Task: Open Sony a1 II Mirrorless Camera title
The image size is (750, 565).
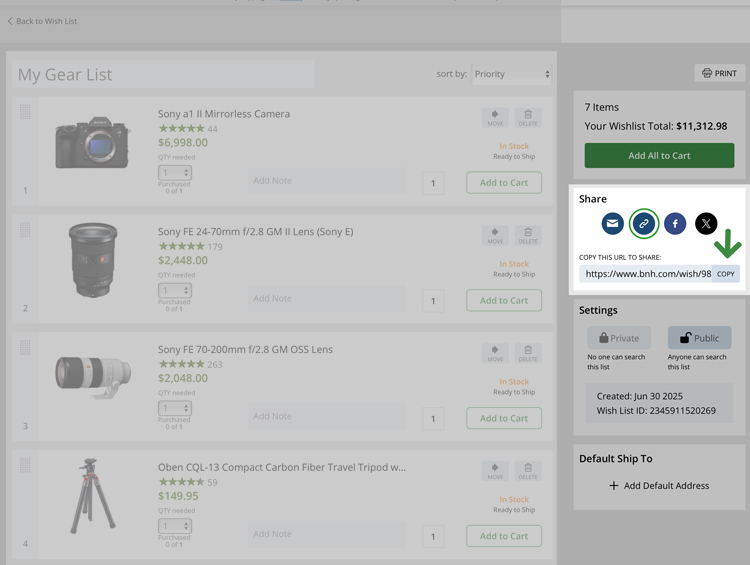Action: [x=224, y=114]
